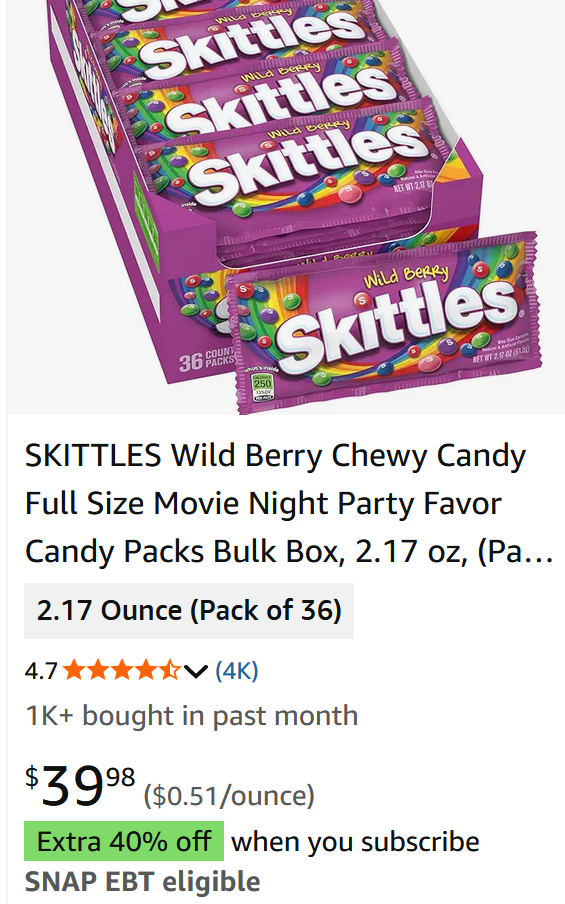Open the 4K reviews count link
The image size is (565, 904).
236,671
